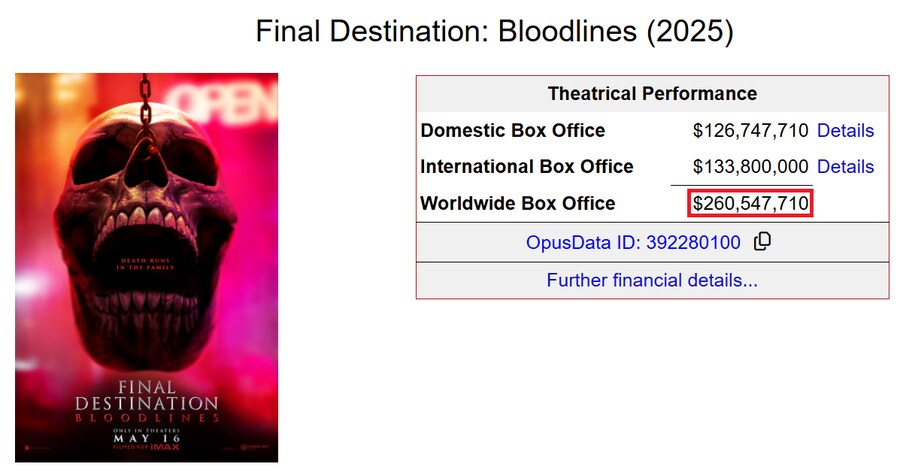Click the Death Runs in the Family tagline
This screenshot has height=476, width=900.
pyautogui.click(x=145, y=264)
